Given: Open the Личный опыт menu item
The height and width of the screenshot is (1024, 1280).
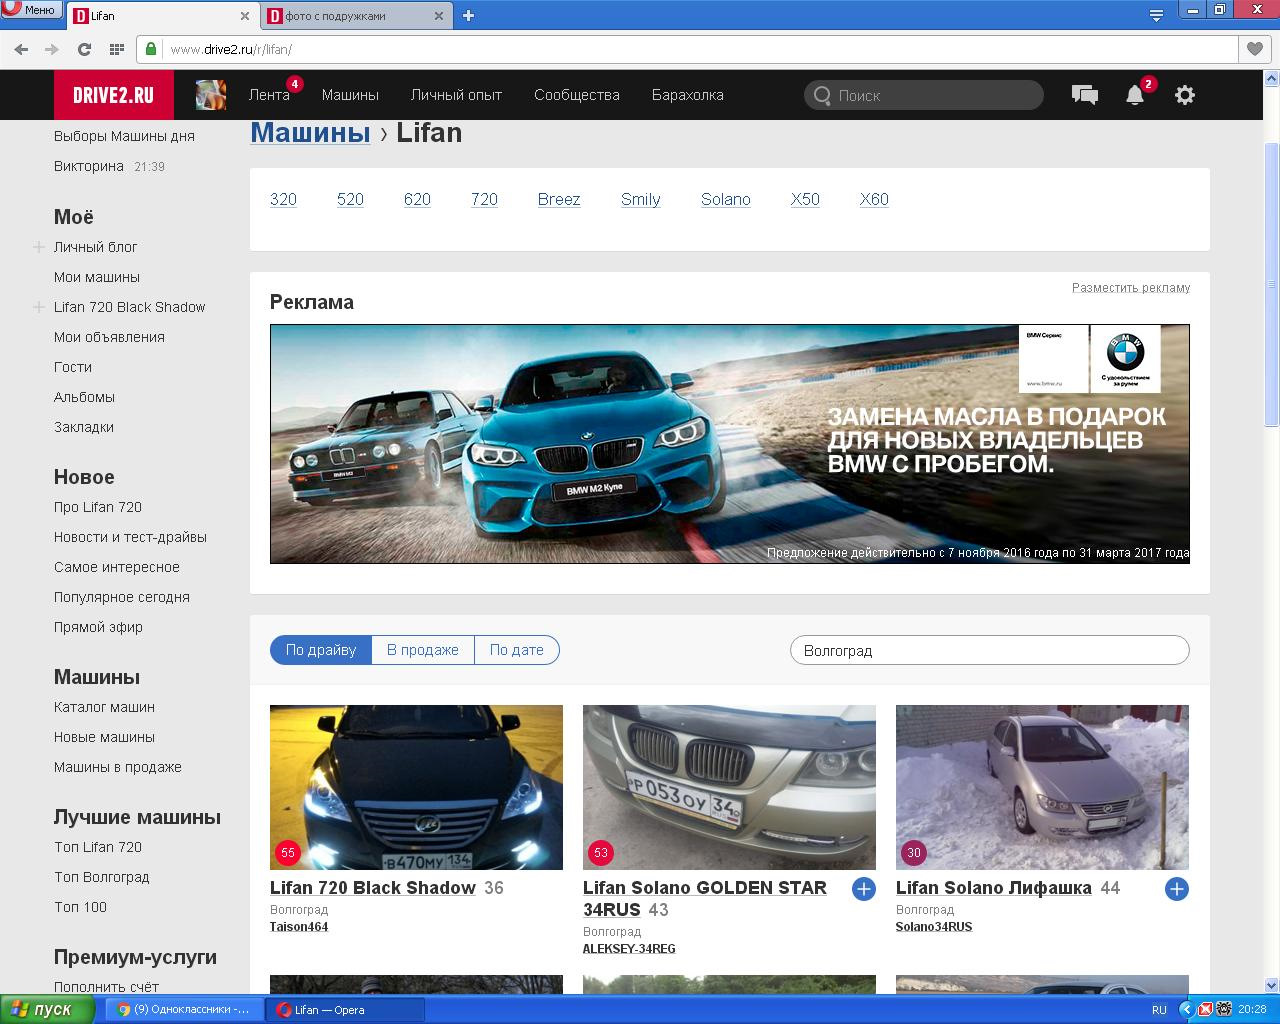Looking at the screenshot, I should [x=456, y=95].
